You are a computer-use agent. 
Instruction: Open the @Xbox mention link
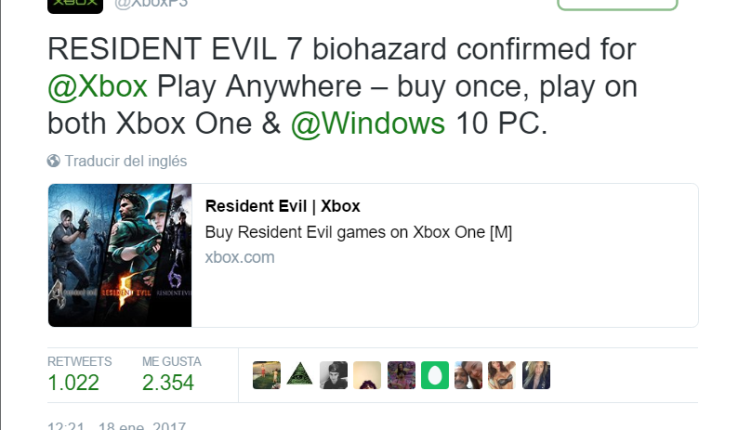tap(97, 87)
